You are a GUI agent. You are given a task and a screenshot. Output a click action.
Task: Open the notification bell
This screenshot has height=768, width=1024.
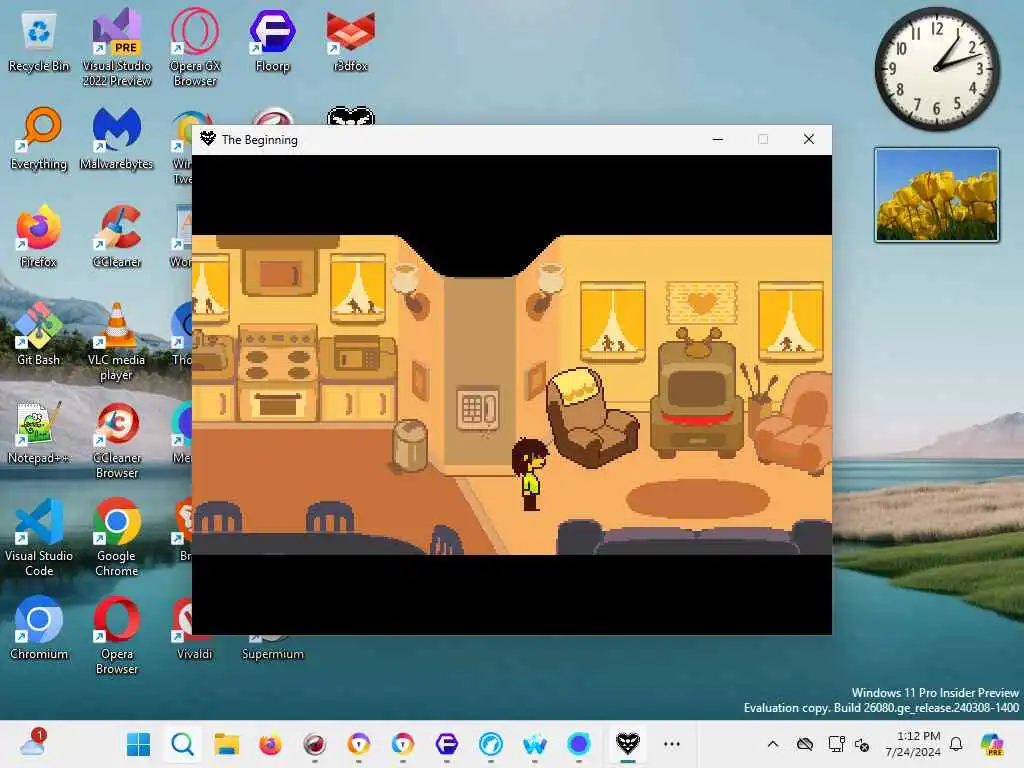click(x=956, y=744)
